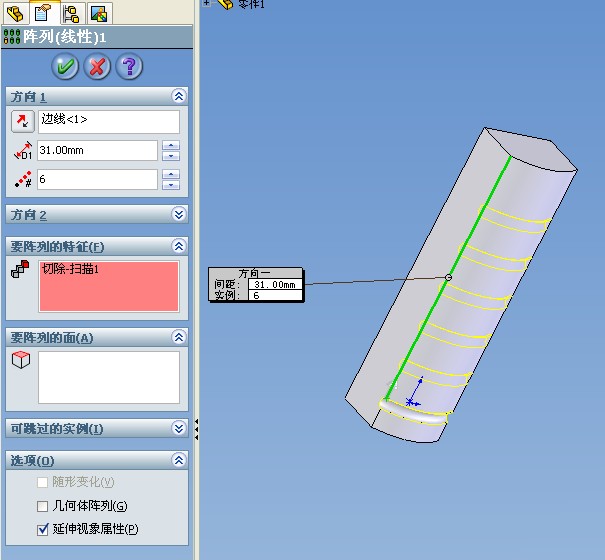605x560 pixels.
Task: Toggle the 几何体阵列 checkbox
Action: pyautogui.click(x=42, y=506)
